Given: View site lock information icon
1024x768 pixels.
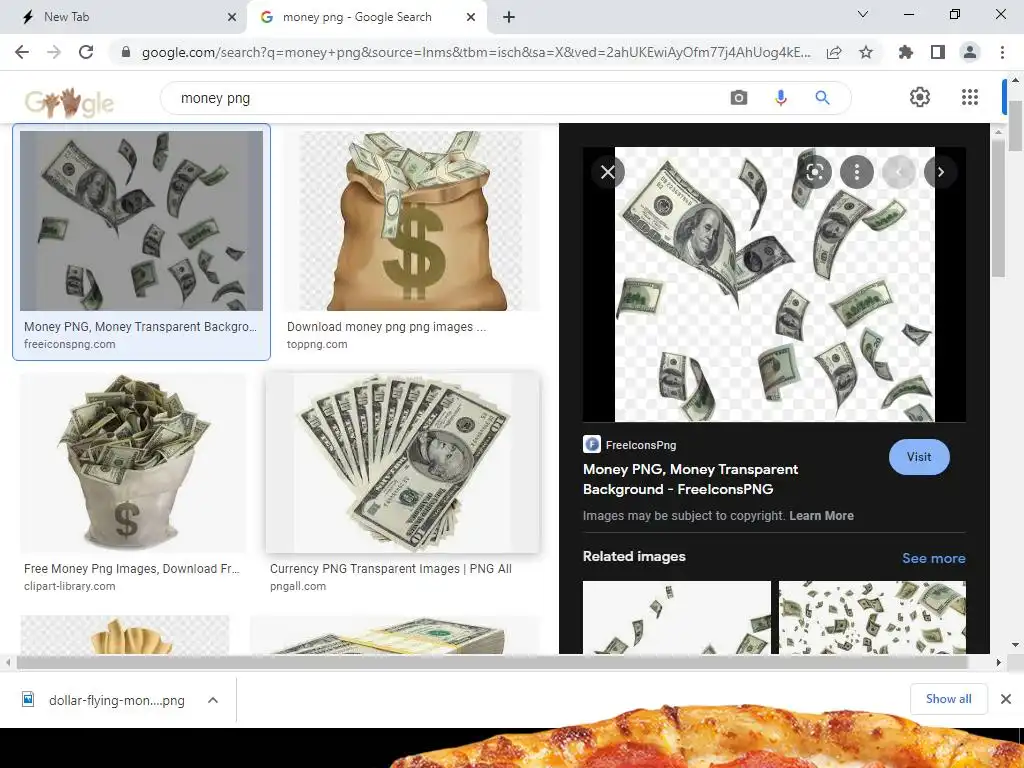Looking at the screenshot, I should (x=126, y=52).
